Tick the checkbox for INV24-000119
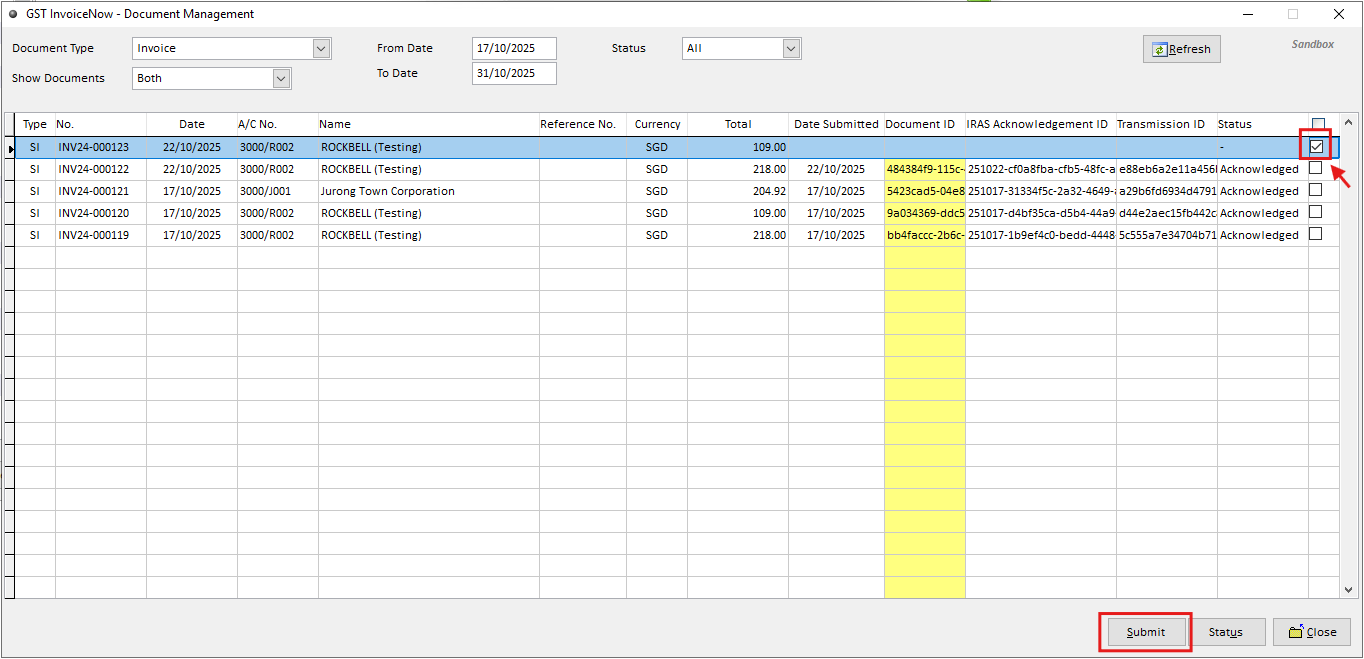Viewport: 1364px width, 659px height. tap(1316, 234)
